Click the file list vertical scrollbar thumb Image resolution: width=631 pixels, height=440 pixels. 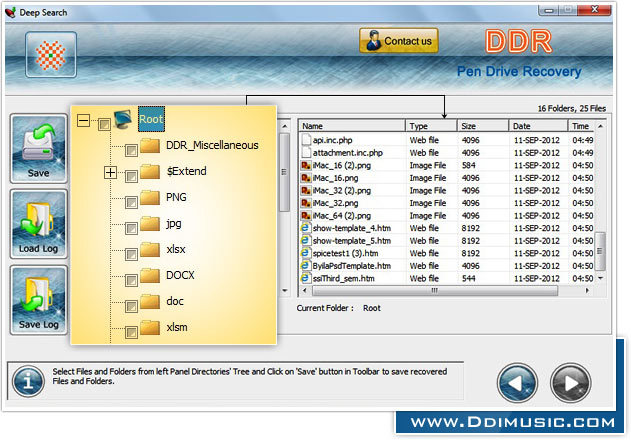click(x=600, y=251)
